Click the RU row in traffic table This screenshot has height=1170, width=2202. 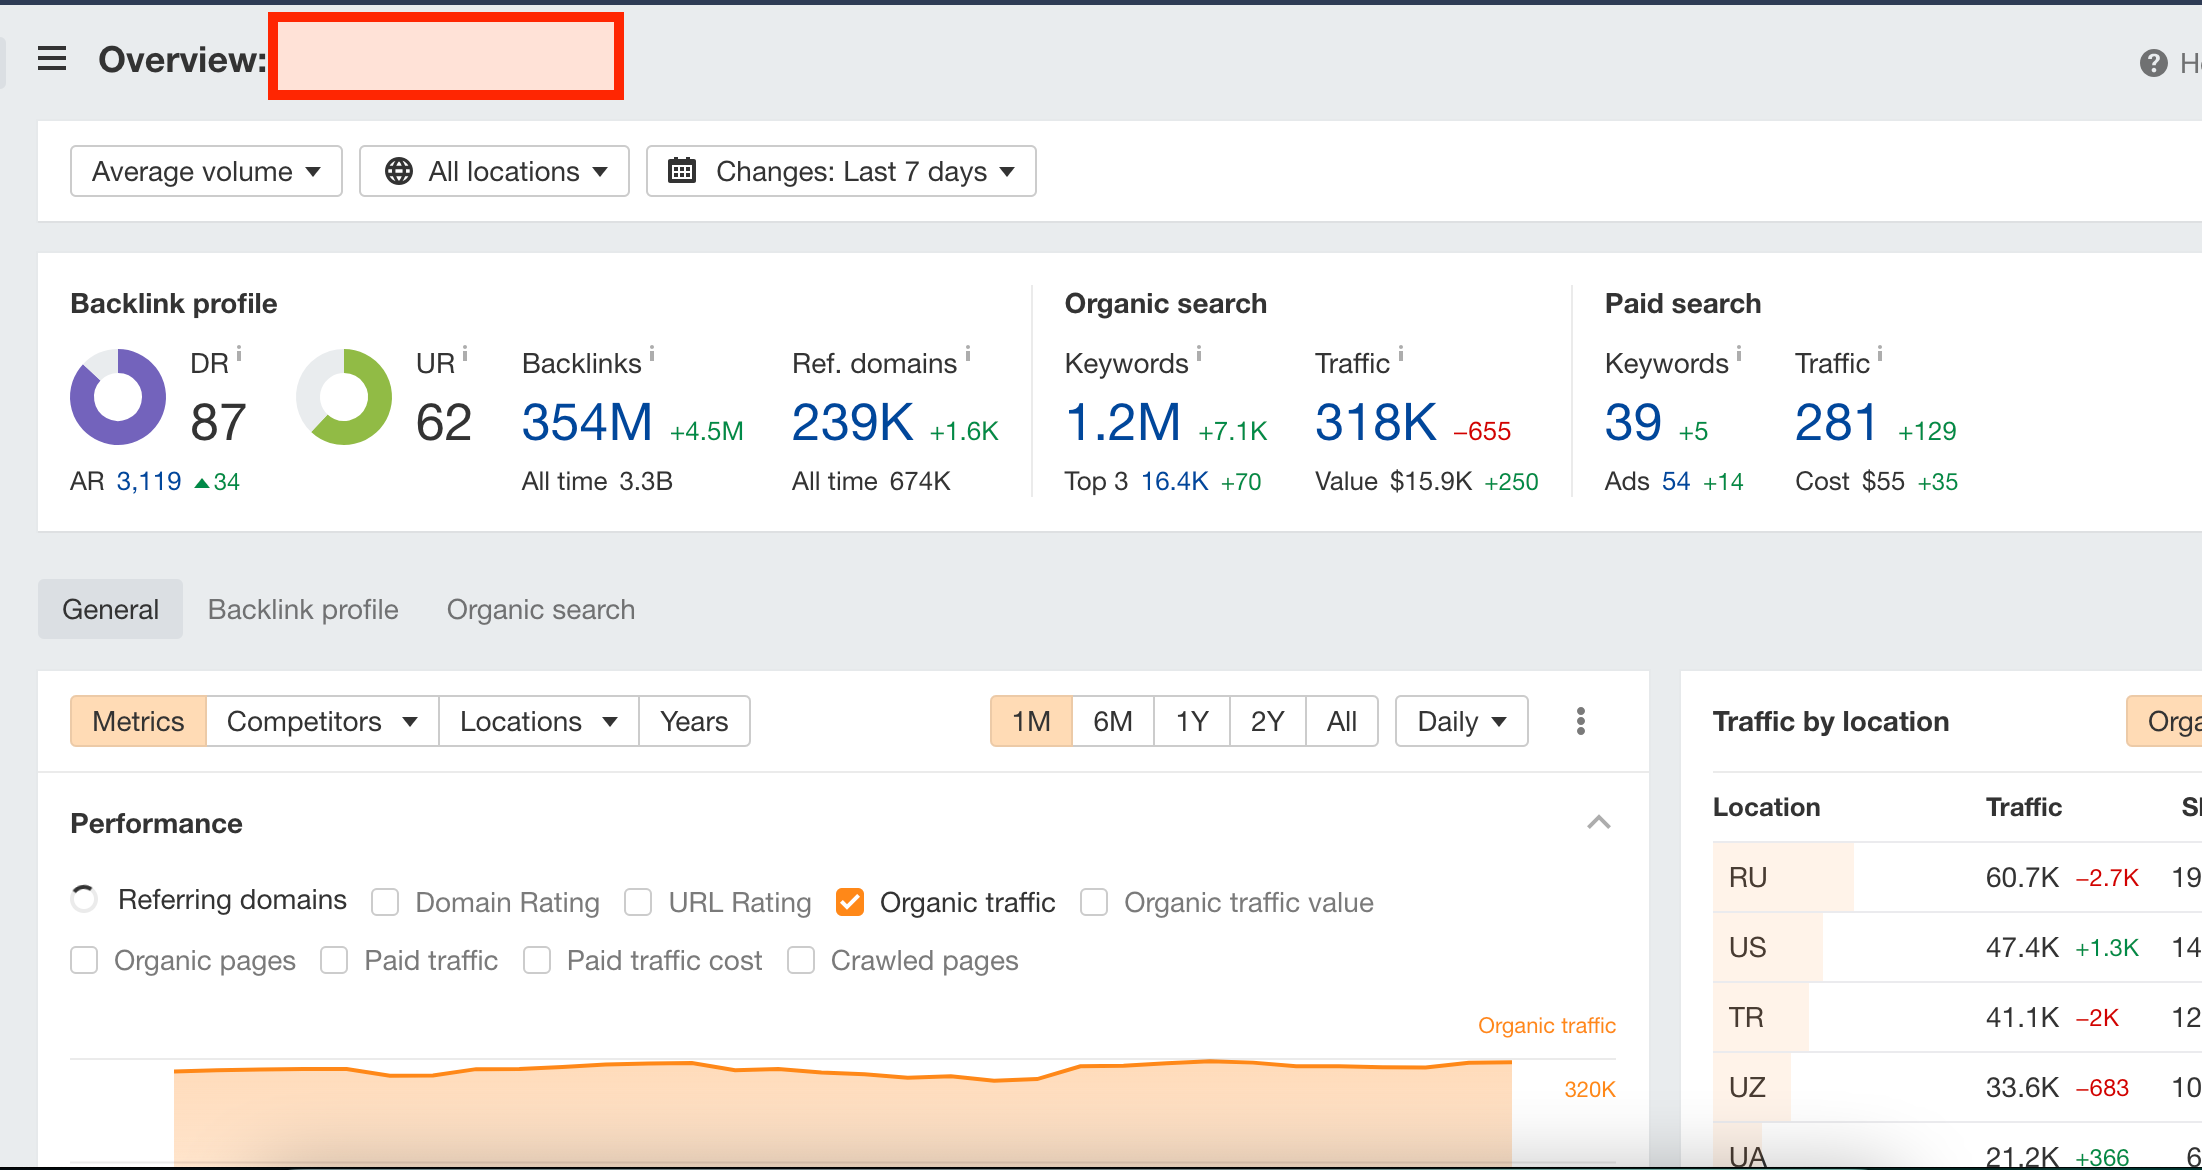[1748, 877]
